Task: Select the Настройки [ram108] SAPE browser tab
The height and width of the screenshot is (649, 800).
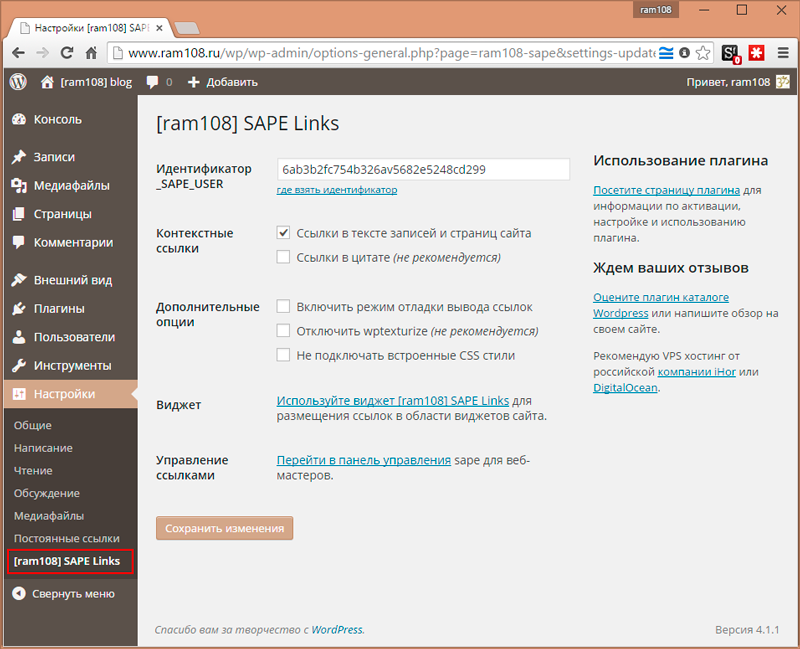Action: coord(92,28)
